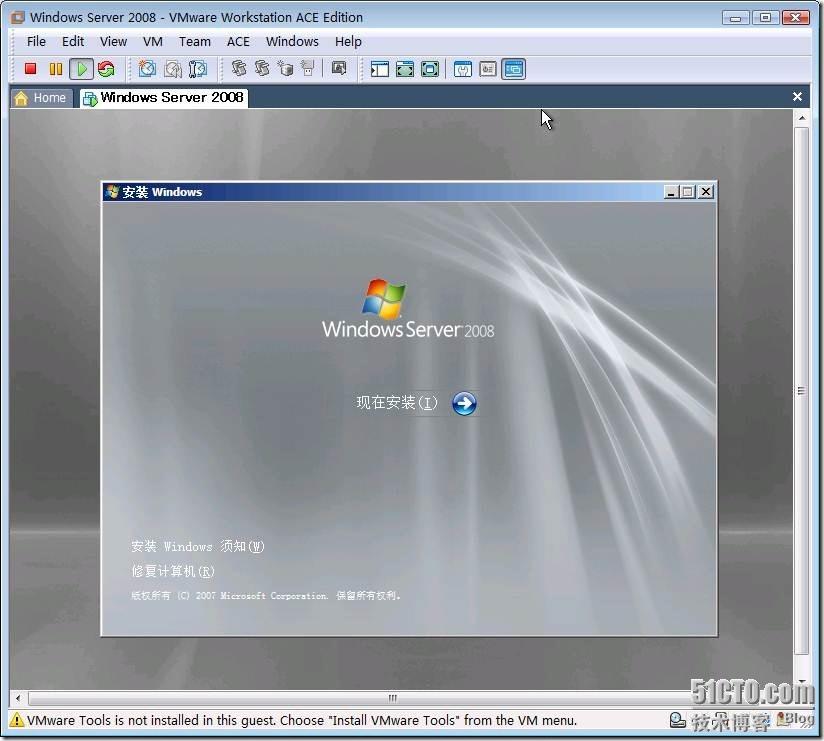824x741 pixels.
Task: Click the summary view wrench window icon
Action: point(462,69)
